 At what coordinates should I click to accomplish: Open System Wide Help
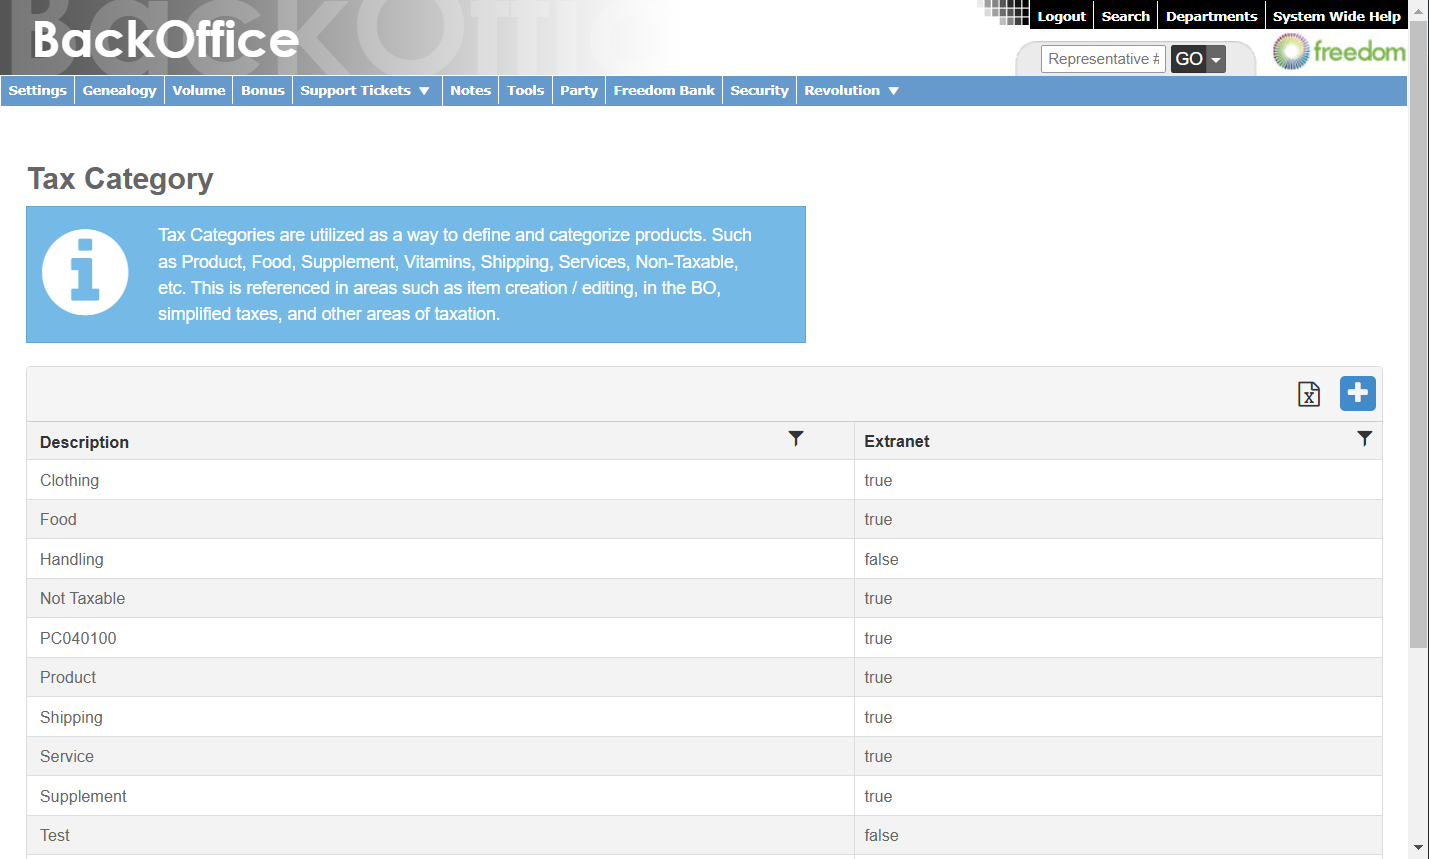click(1337, 15)
